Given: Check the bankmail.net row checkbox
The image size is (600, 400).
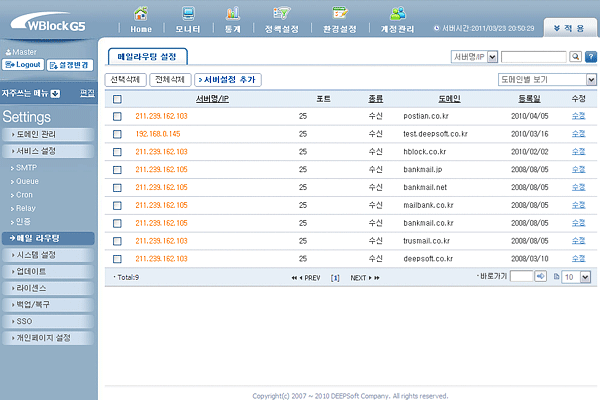Looking at the screenshot, I should point(117,188).
